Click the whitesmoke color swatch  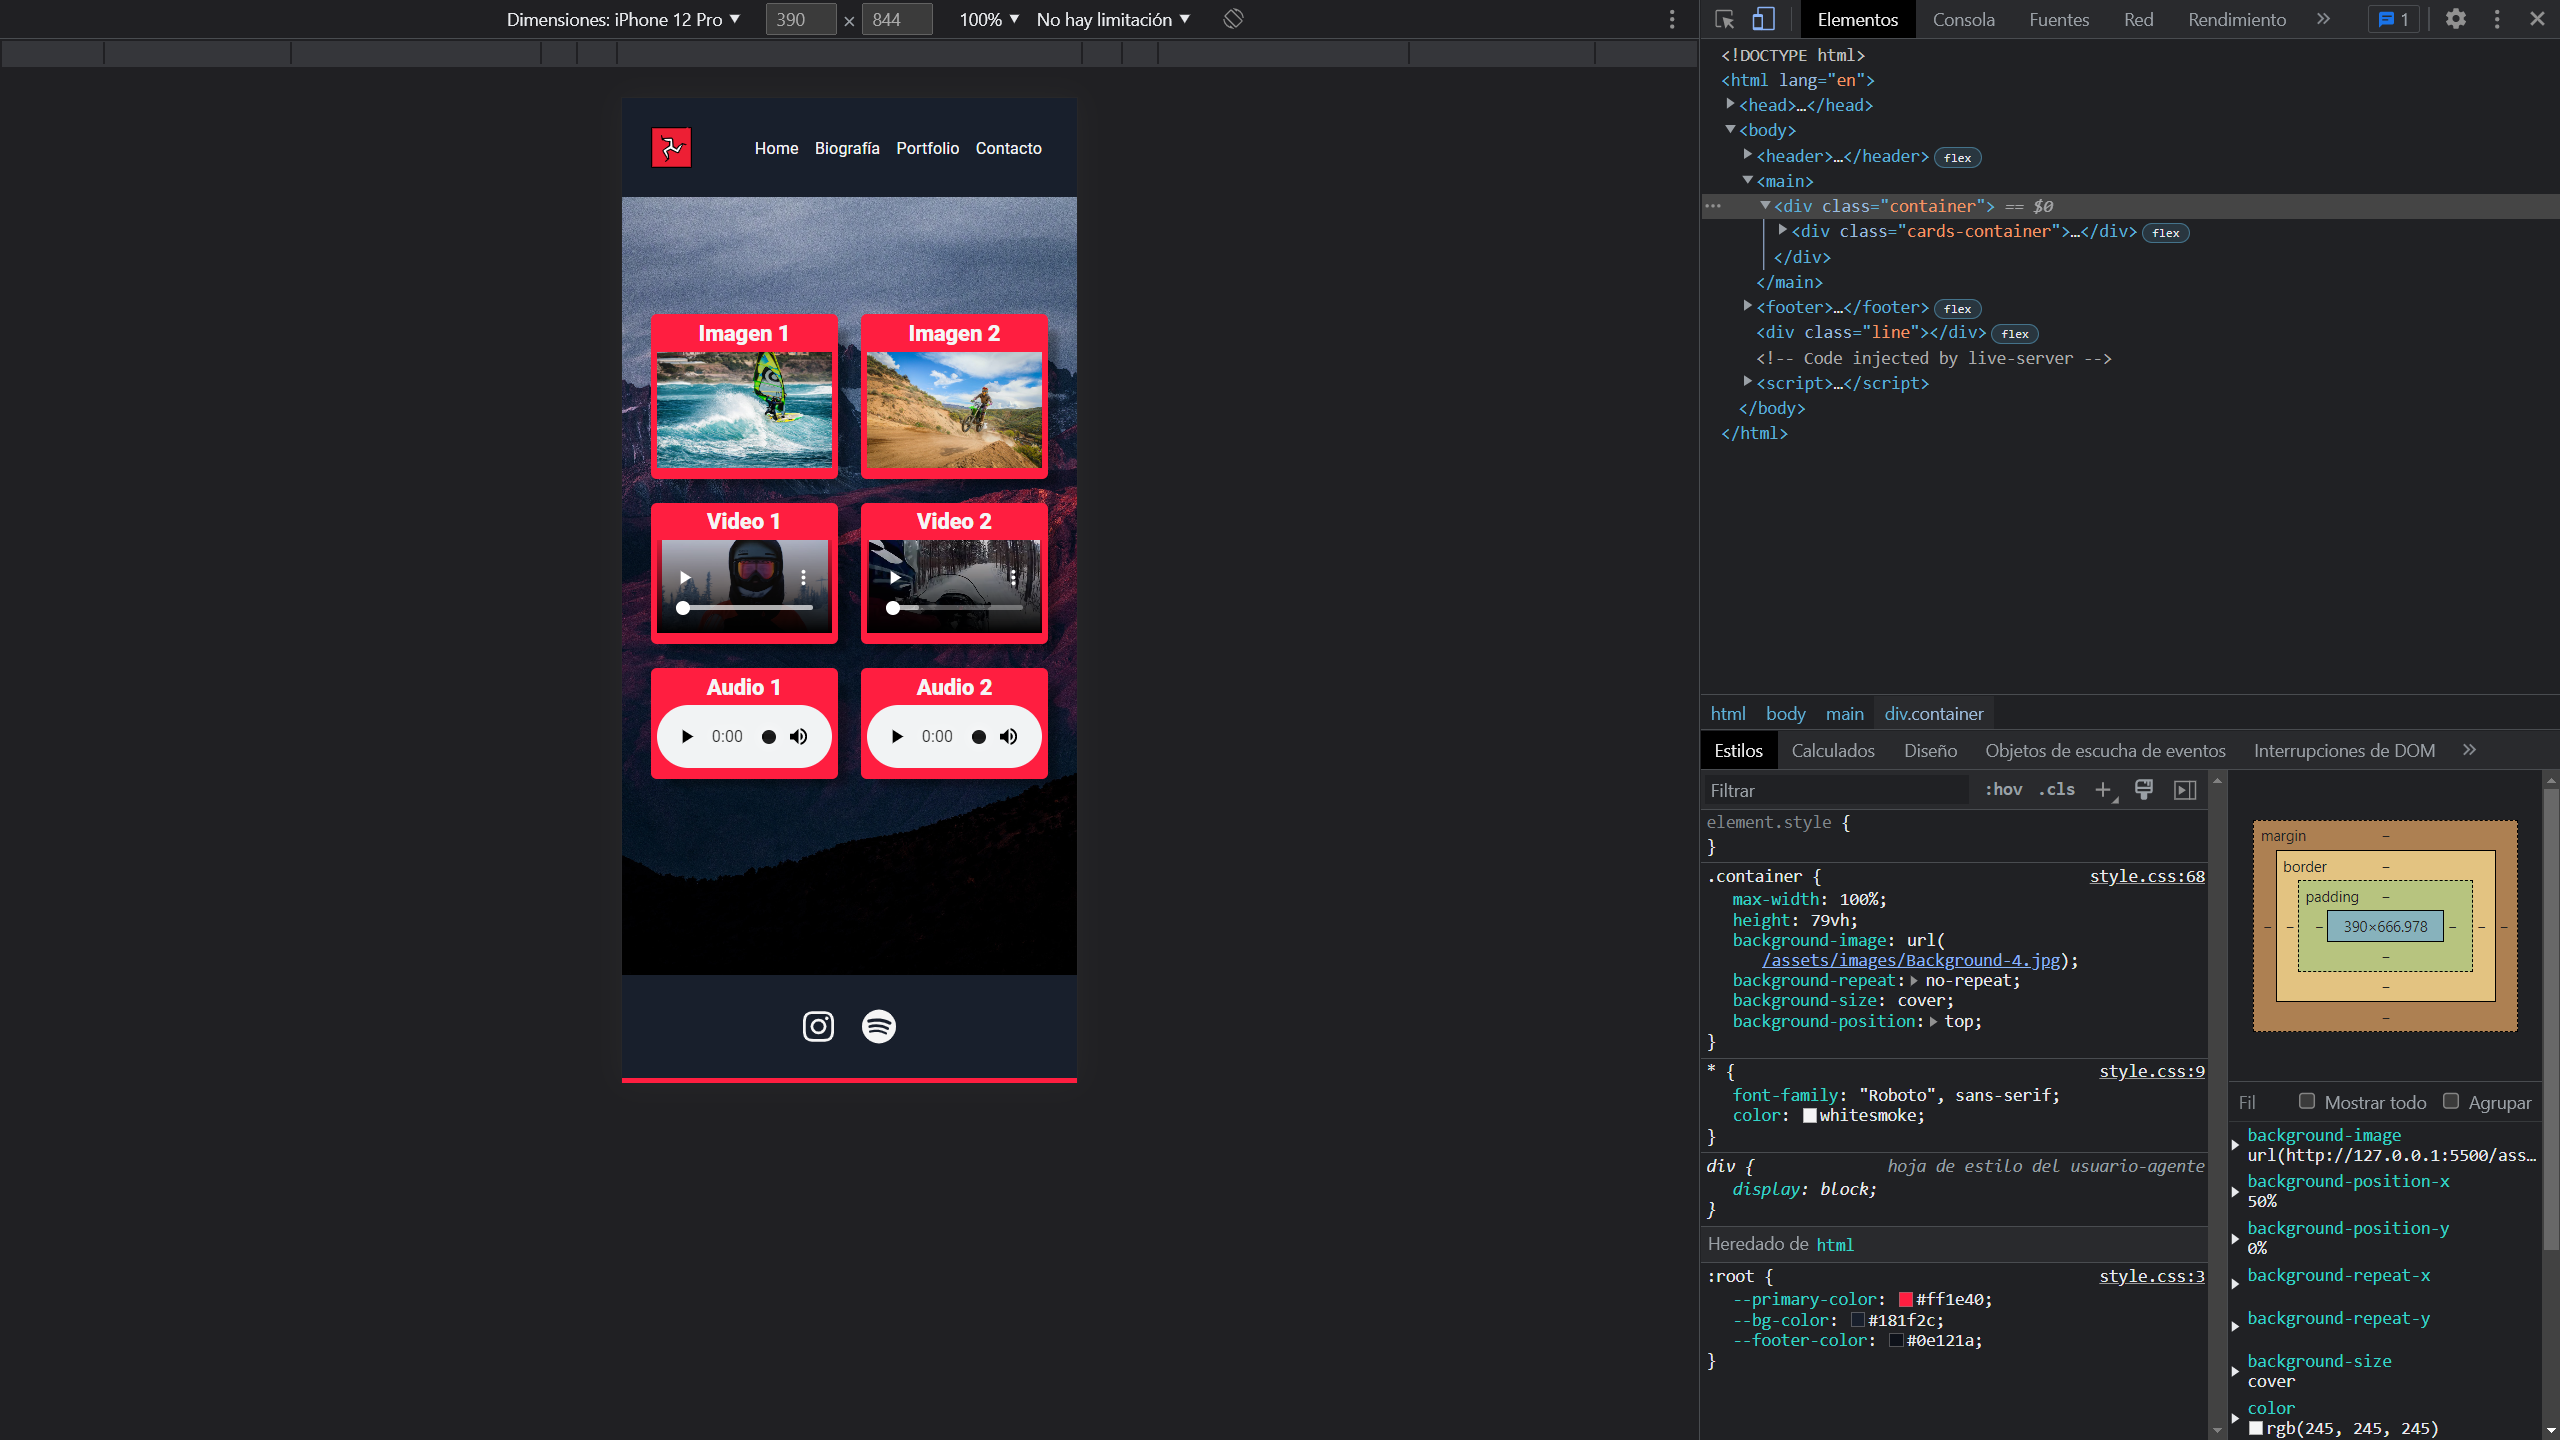click(x=1810, y=1116)
